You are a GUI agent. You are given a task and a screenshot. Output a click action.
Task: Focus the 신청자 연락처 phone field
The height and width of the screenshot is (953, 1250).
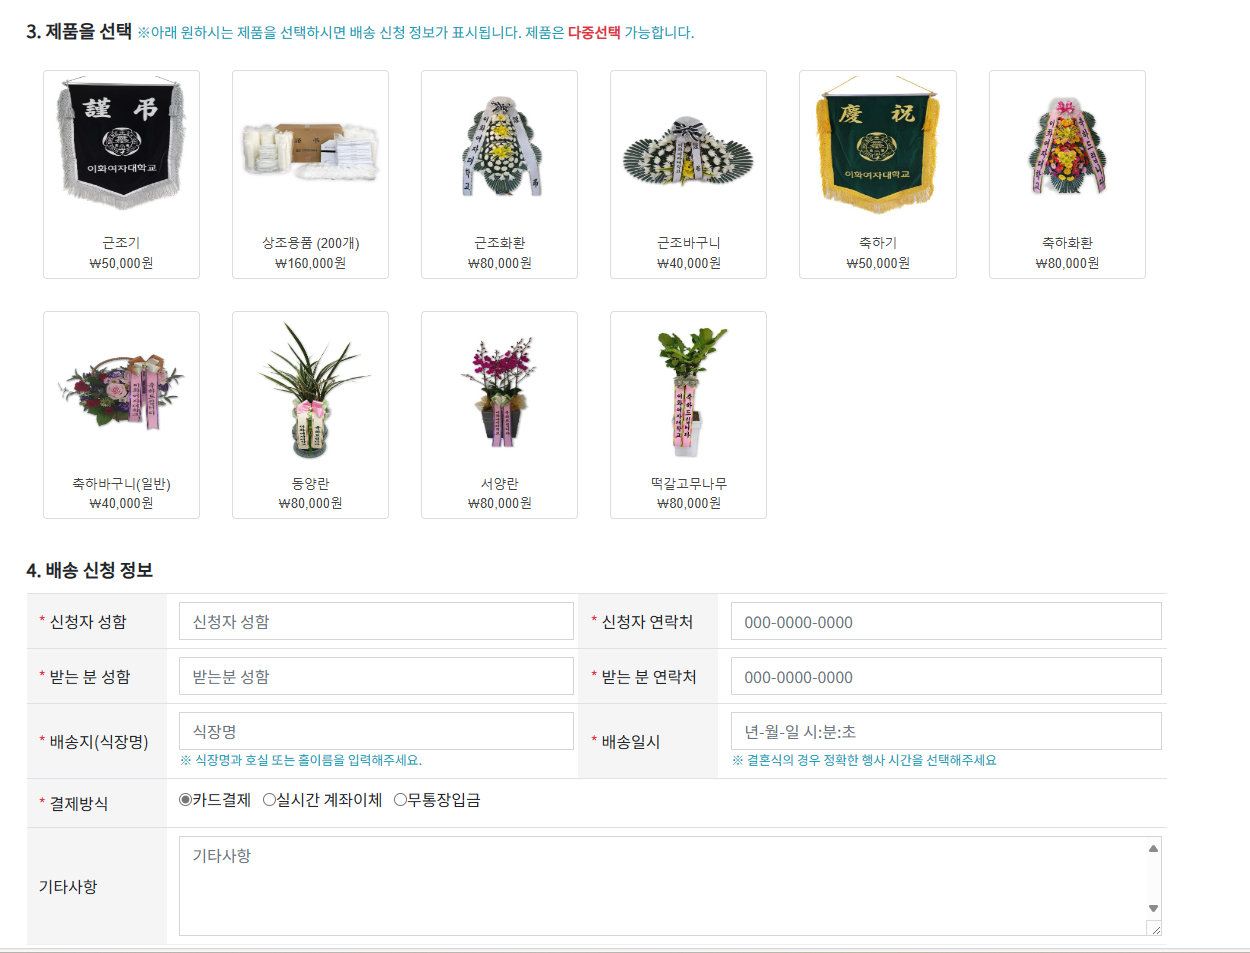click(946, 621)
